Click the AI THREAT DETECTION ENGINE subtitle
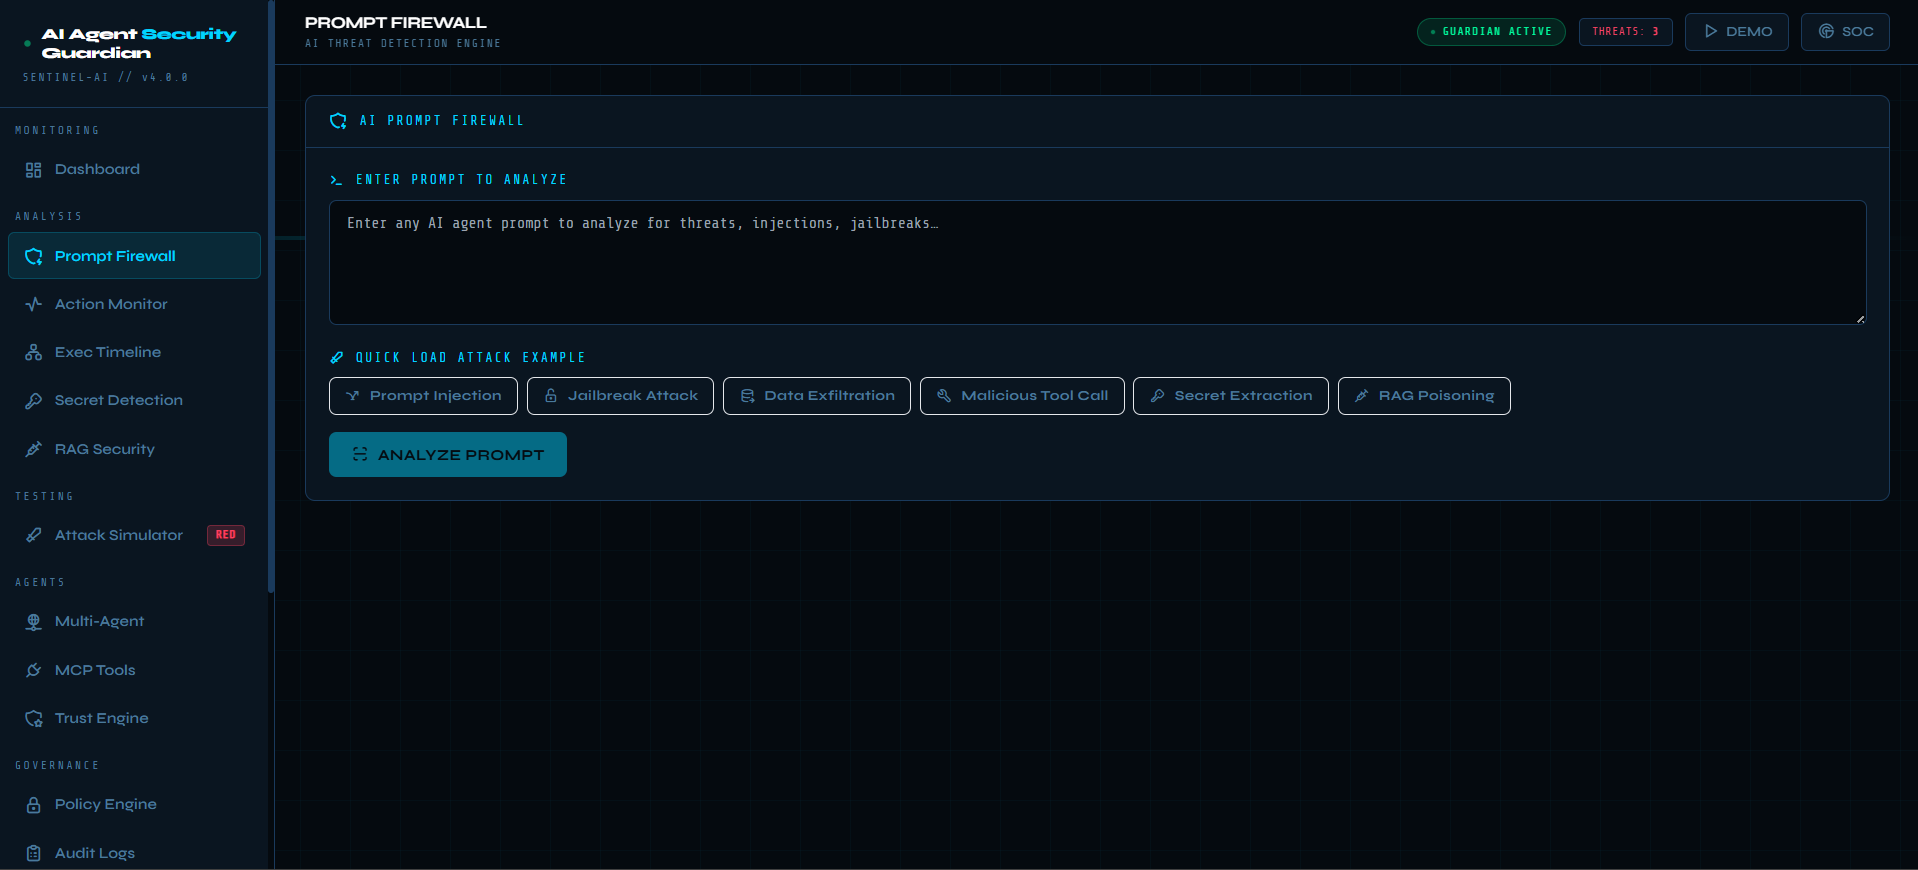Viewport: 1918px width, 870px height. pos(403,43)
